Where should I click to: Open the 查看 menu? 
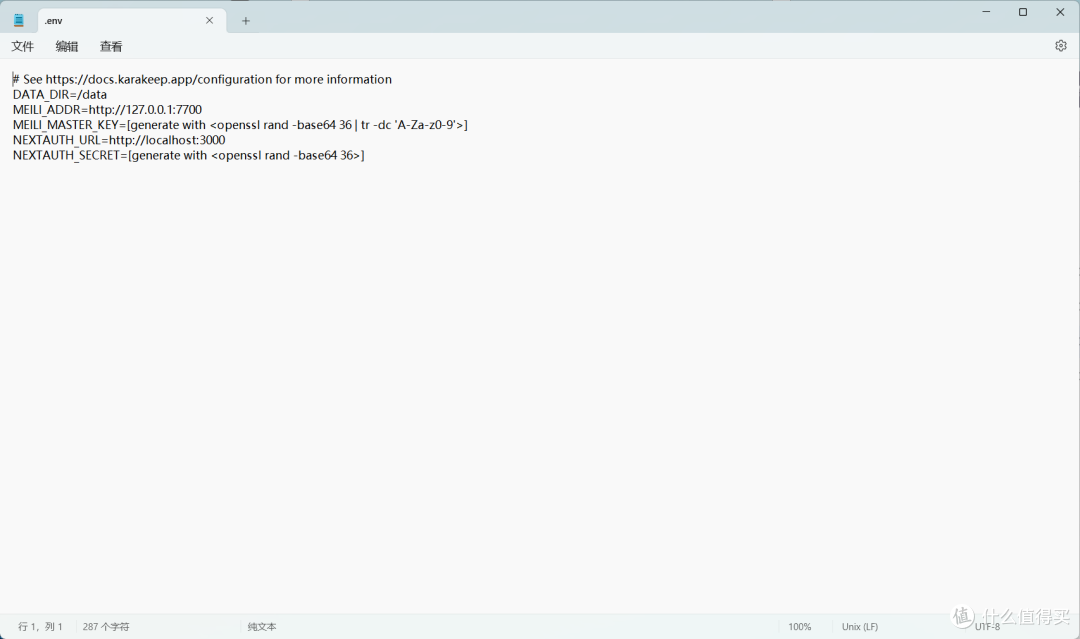tap(111, 47)
